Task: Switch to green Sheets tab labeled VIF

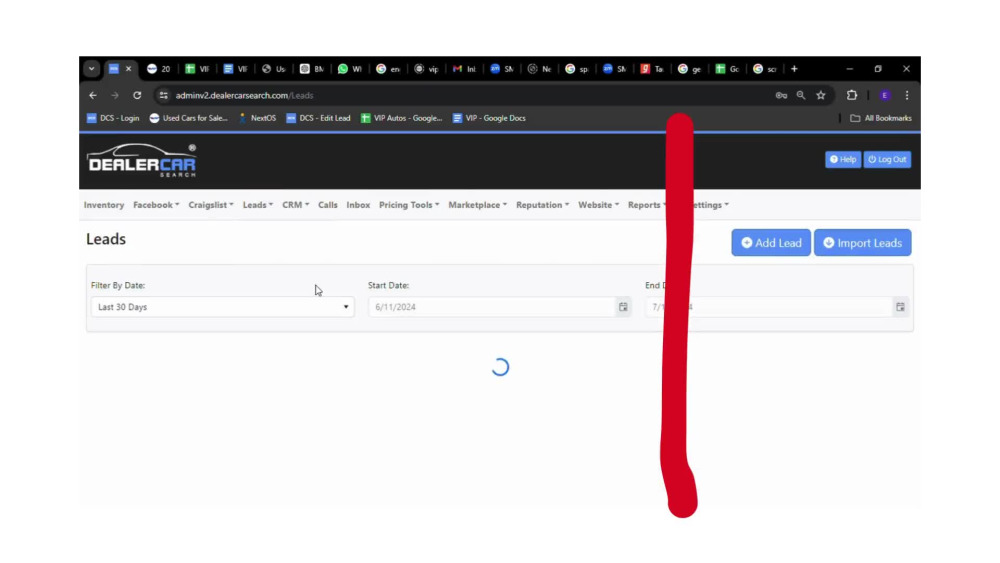Action: coord(197,69)
